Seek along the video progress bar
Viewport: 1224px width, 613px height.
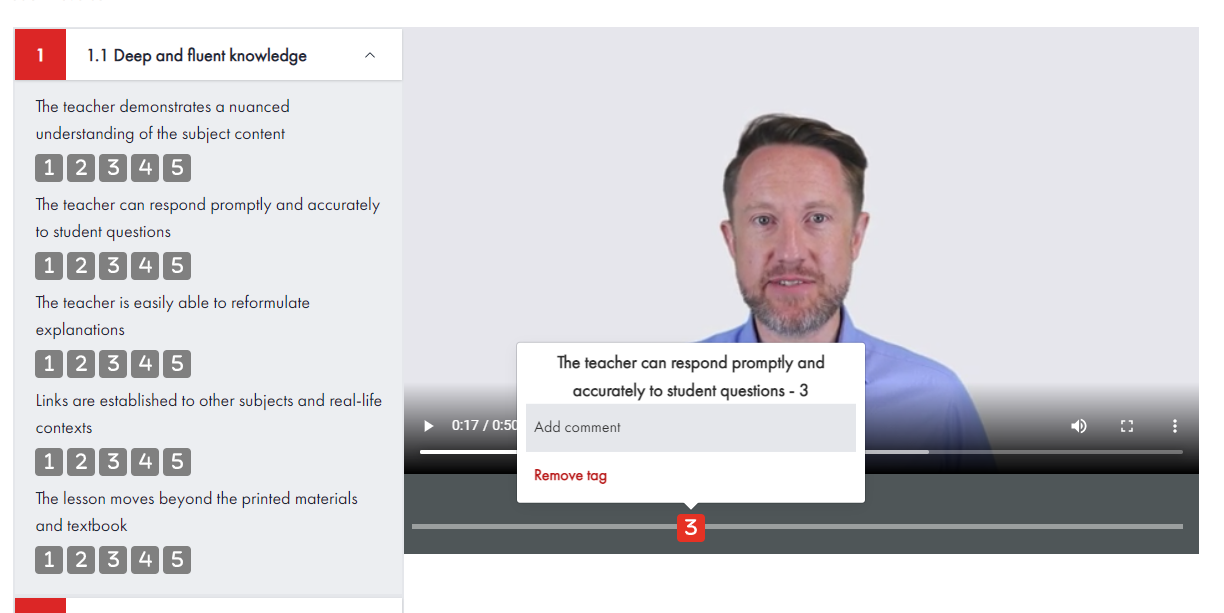[801, 452]
